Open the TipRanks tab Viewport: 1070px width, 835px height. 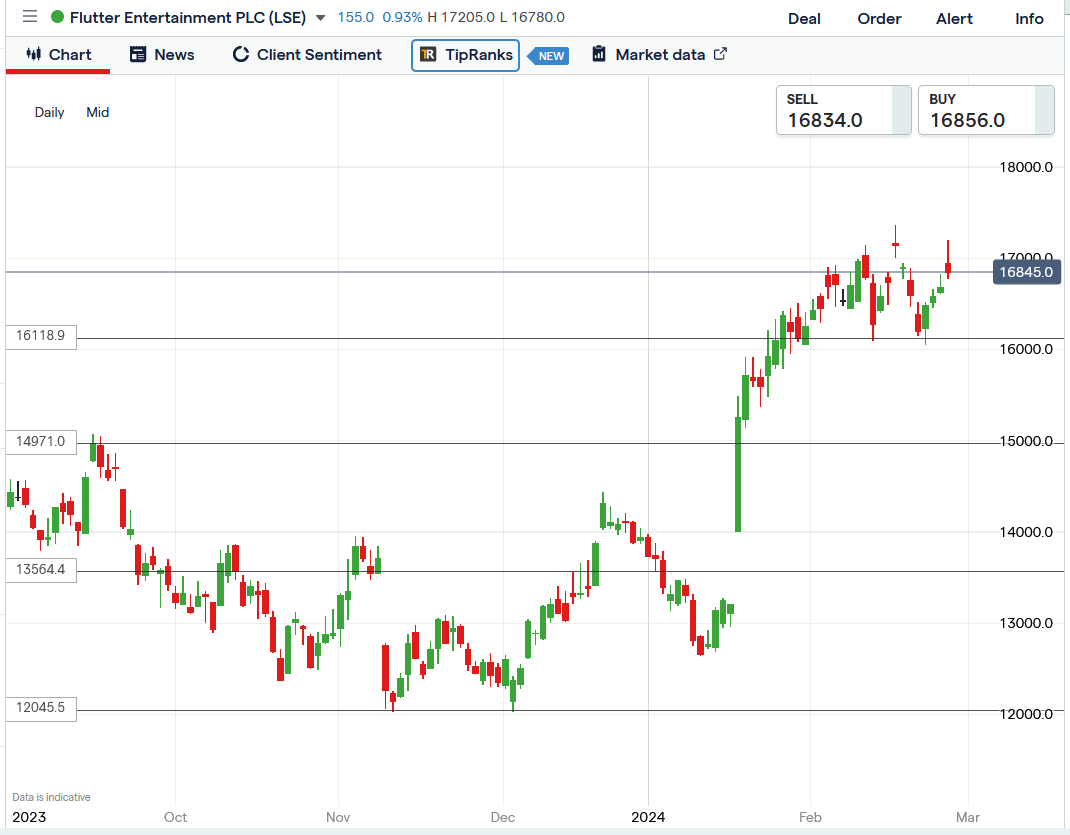pos(465,55)
